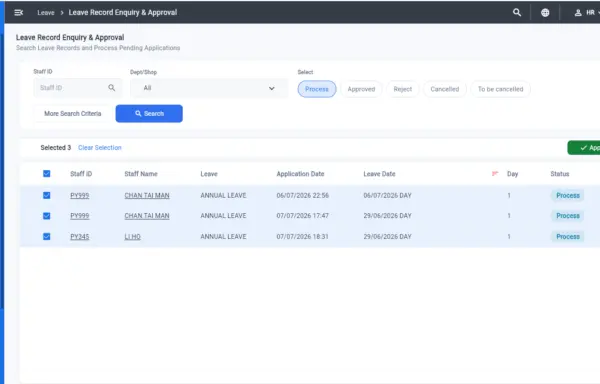This screenshot has width=600, height=384.
Task: Click the Leave Date column header
Action: coord(379,174)
